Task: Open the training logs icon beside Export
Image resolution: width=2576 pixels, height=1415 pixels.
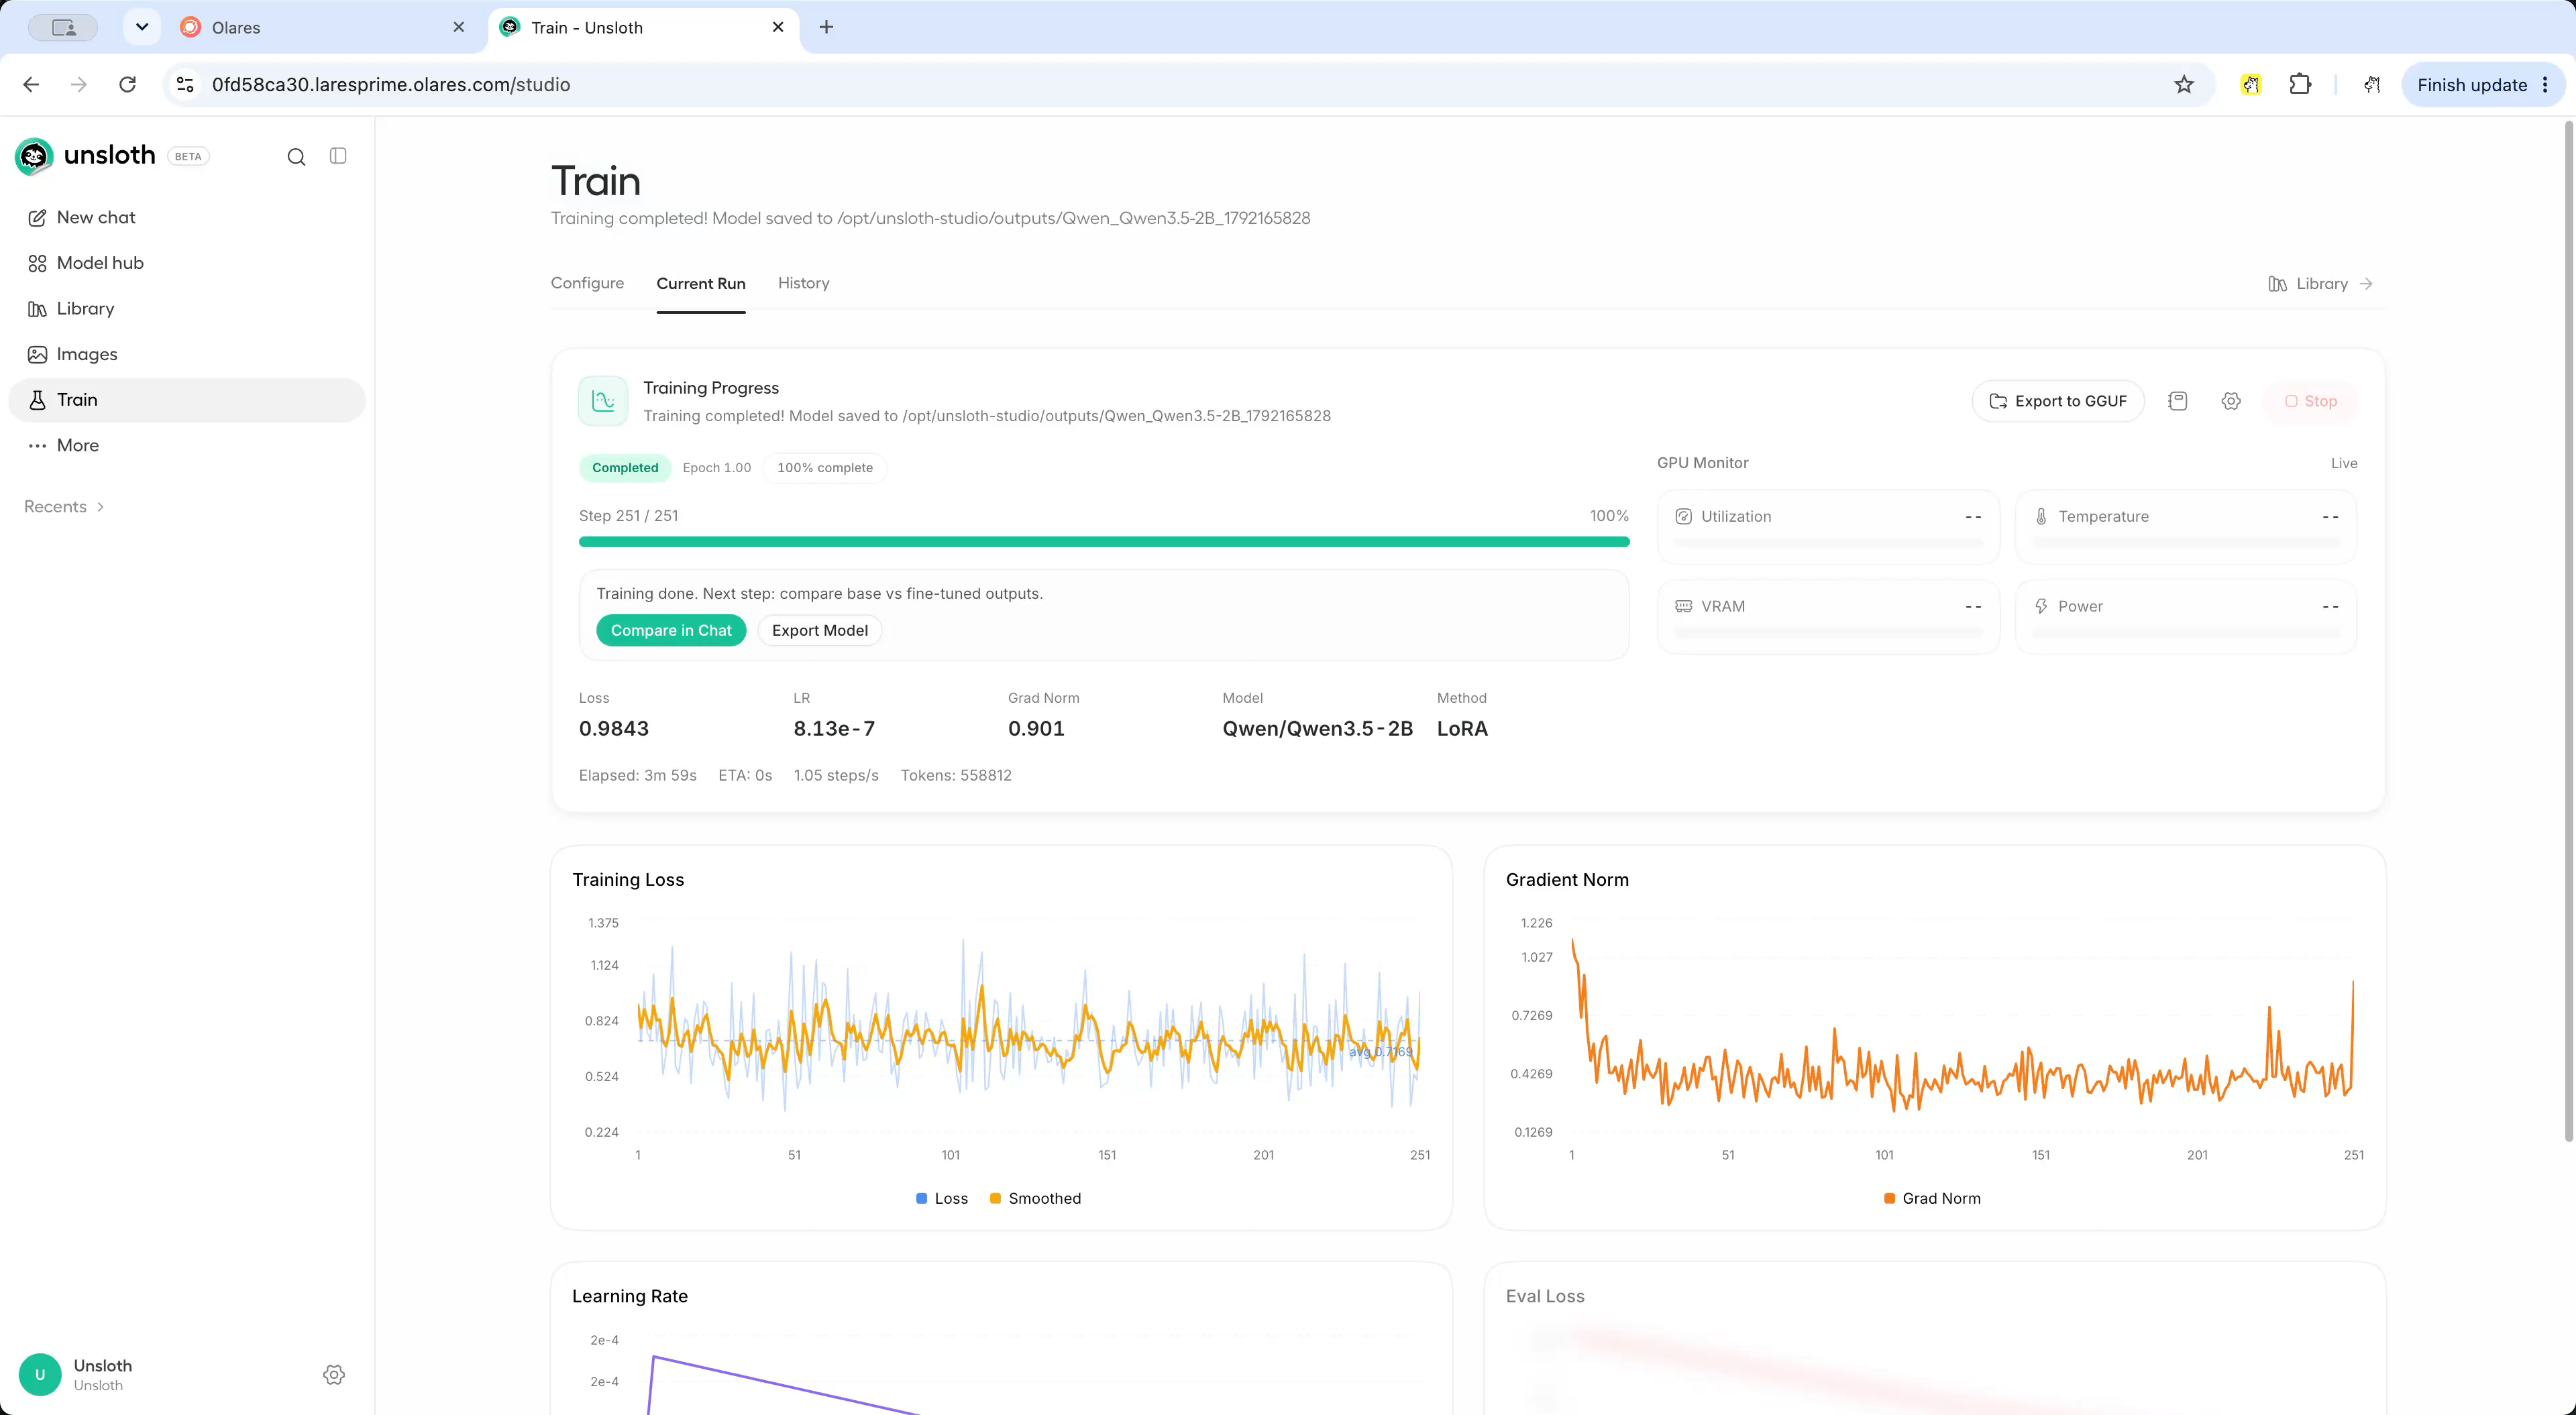Action: tap(2178, 401)
